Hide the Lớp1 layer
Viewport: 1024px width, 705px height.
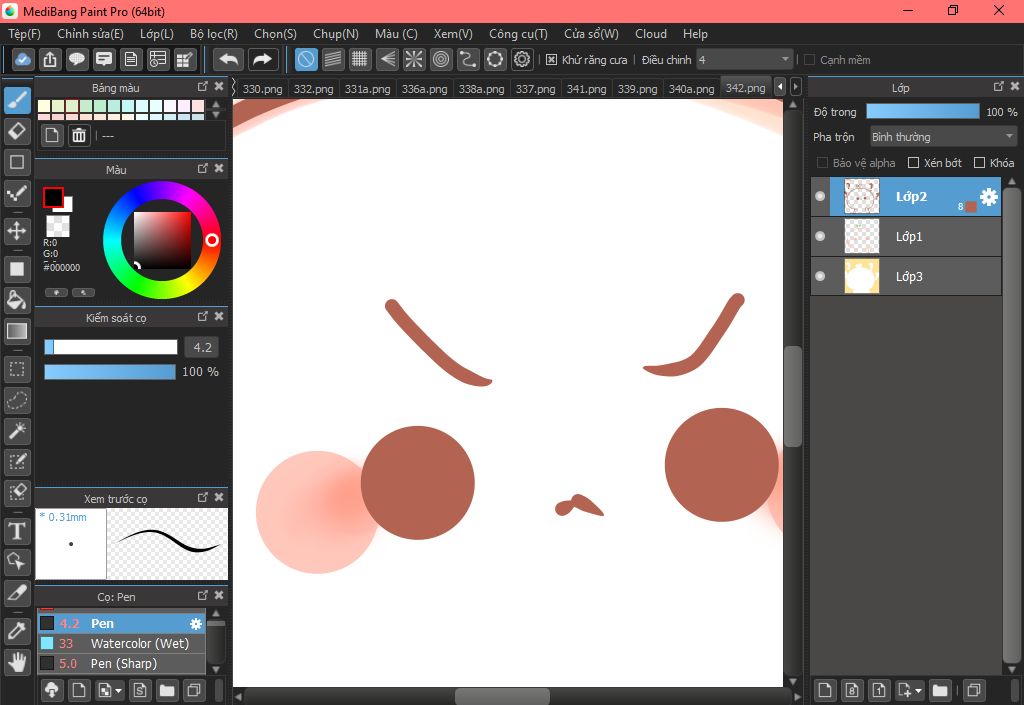pyautogui.click(x=820, y=236)
